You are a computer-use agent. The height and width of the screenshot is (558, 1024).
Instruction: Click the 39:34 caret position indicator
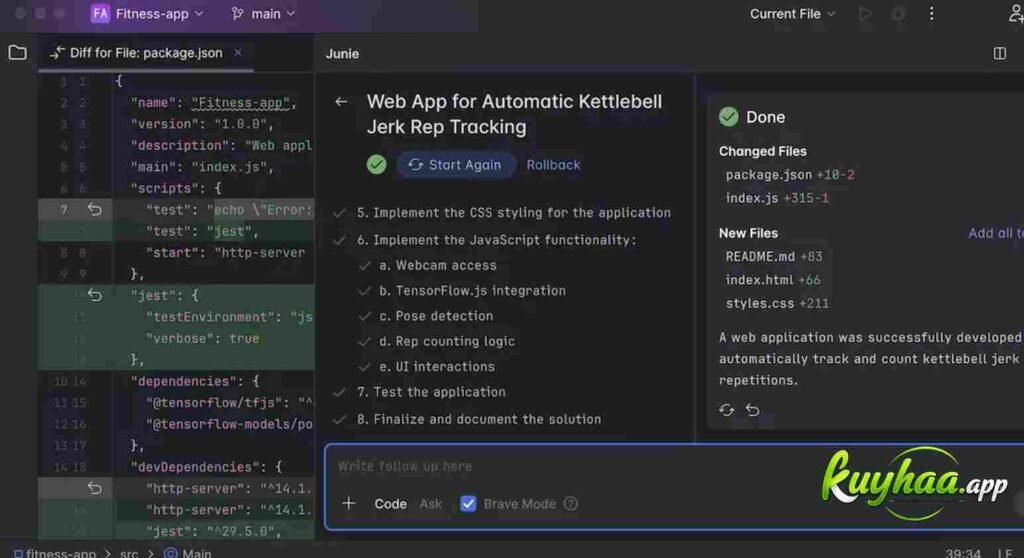point(963,553)
